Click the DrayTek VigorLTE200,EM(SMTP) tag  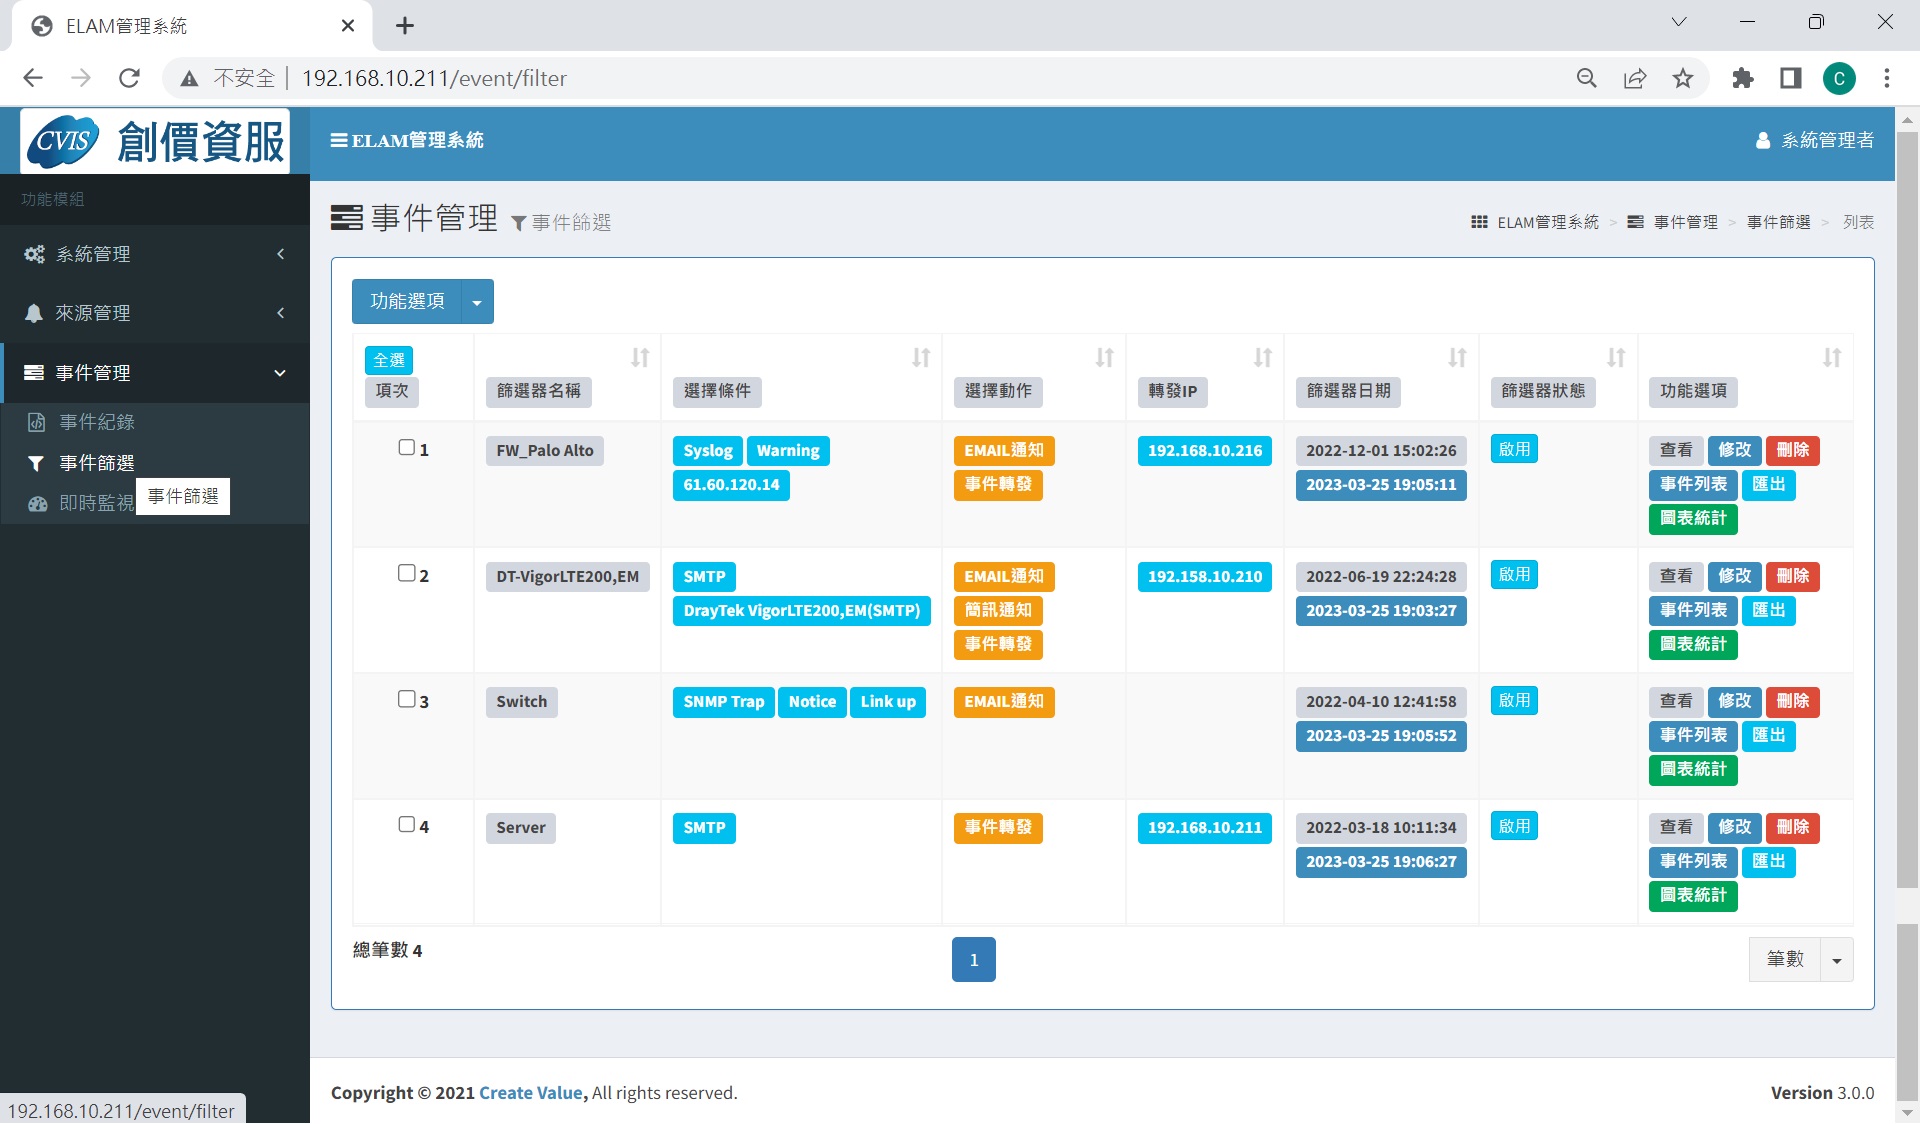[x=802, y=611]
